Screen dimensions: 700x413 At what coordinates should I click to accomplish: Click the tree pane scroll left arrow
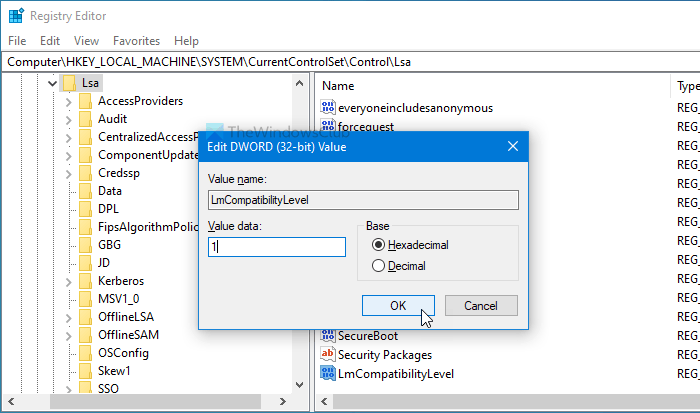(x=11, y=401)
